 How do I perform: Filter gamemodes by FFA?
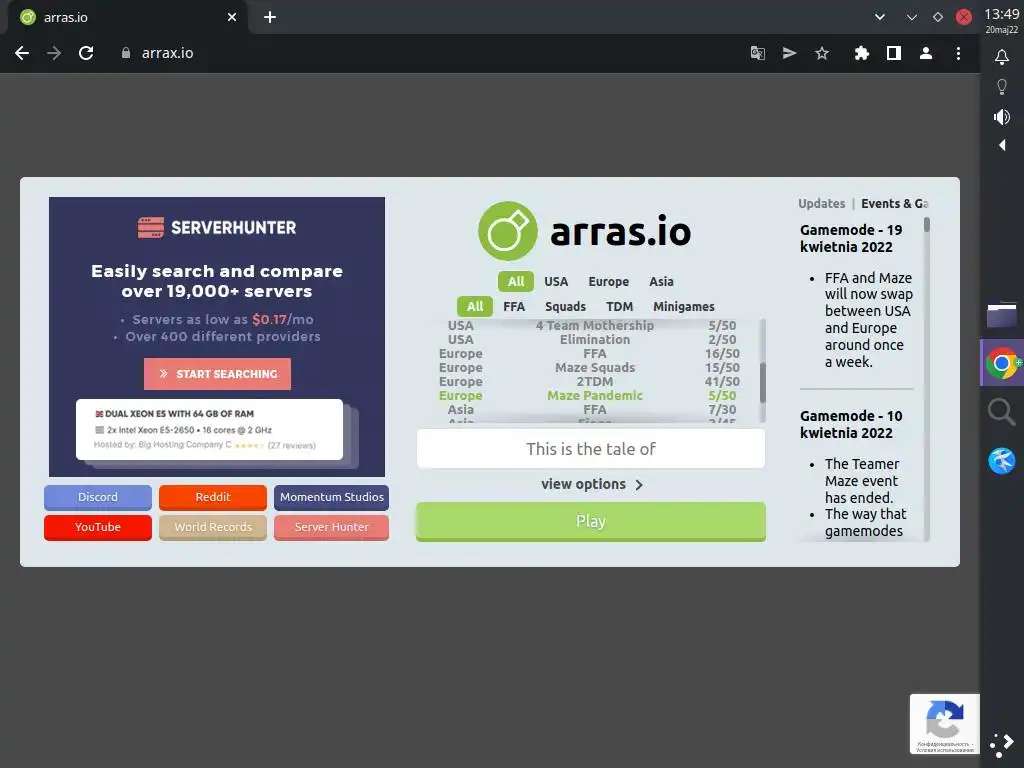click(x=514, y=306)
